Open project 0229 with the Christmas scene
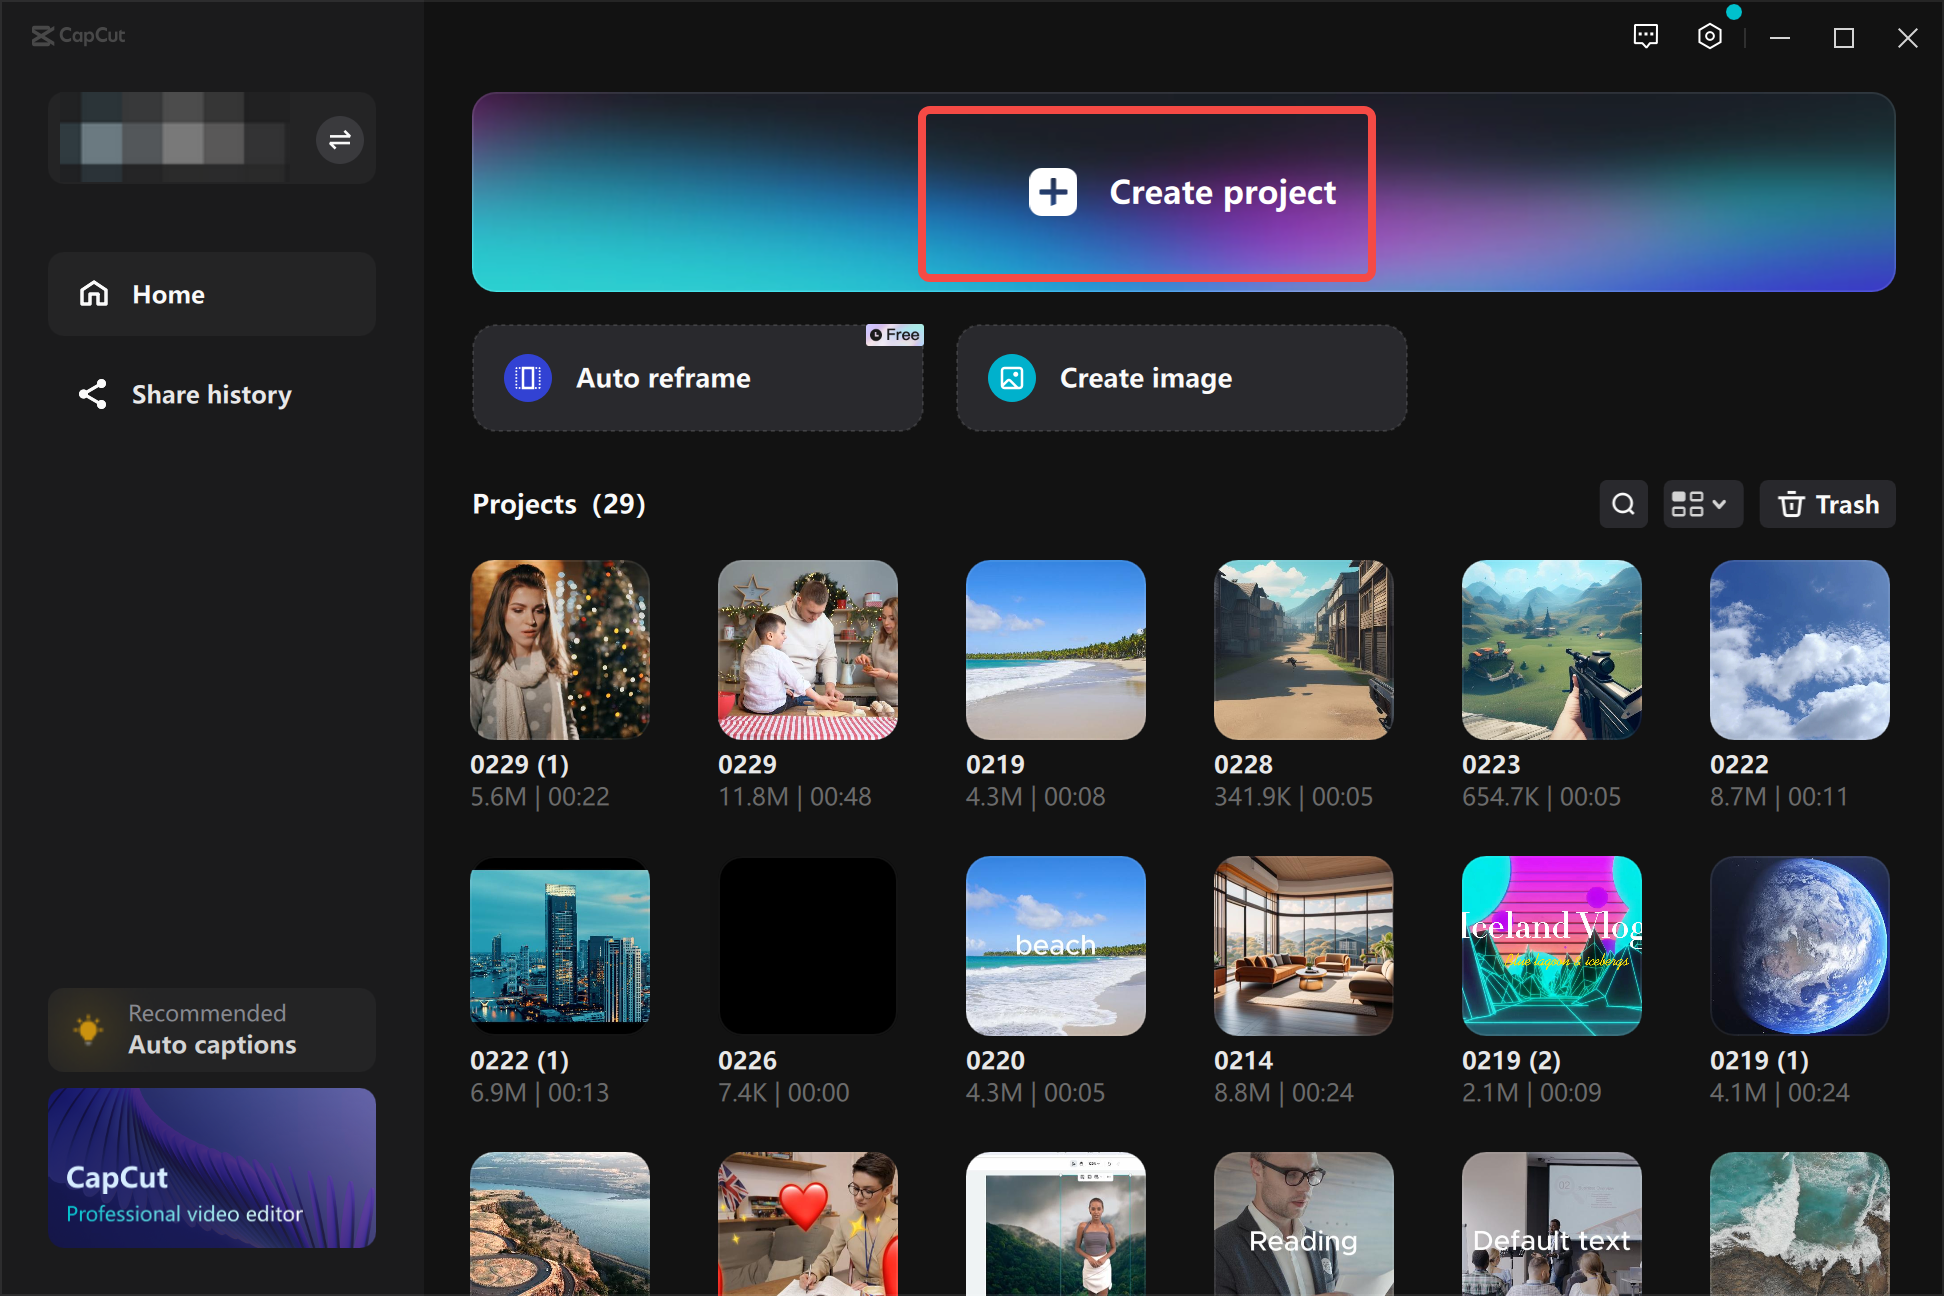Viewport: 1944px width, 1296px height. point(807,650)
